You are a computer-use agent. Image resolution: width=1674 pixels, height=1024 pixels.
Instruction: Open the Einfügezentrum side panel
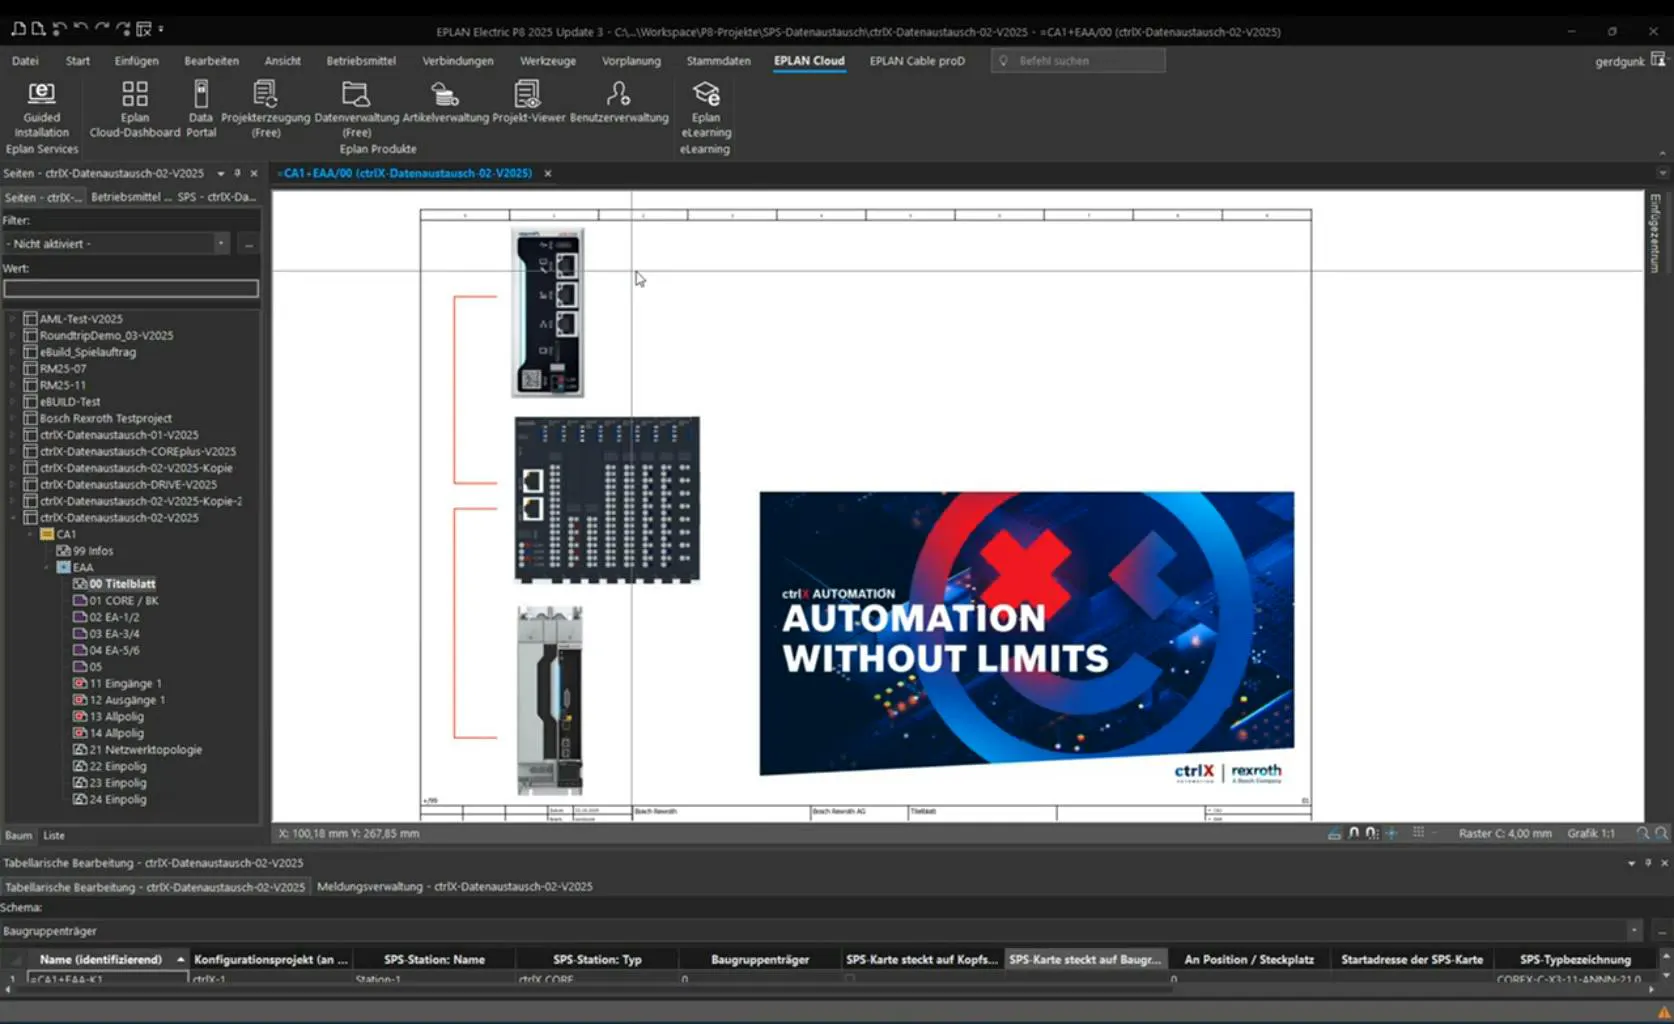tap(1656, 233)
